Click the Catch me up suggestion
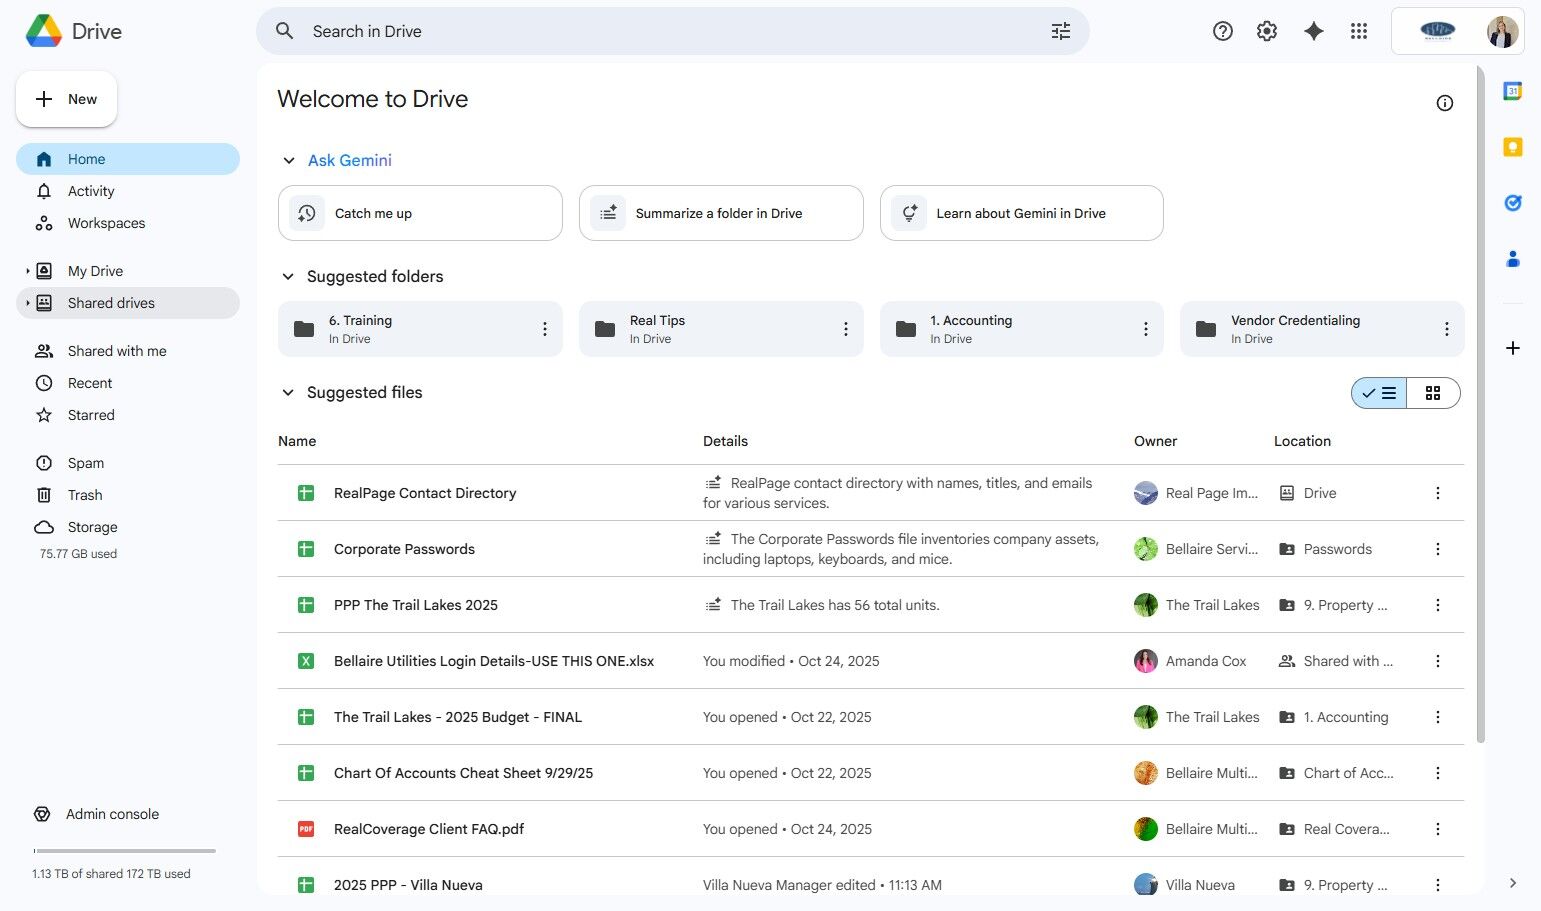Screen dimensions: 1541x911 coord(420,213)
